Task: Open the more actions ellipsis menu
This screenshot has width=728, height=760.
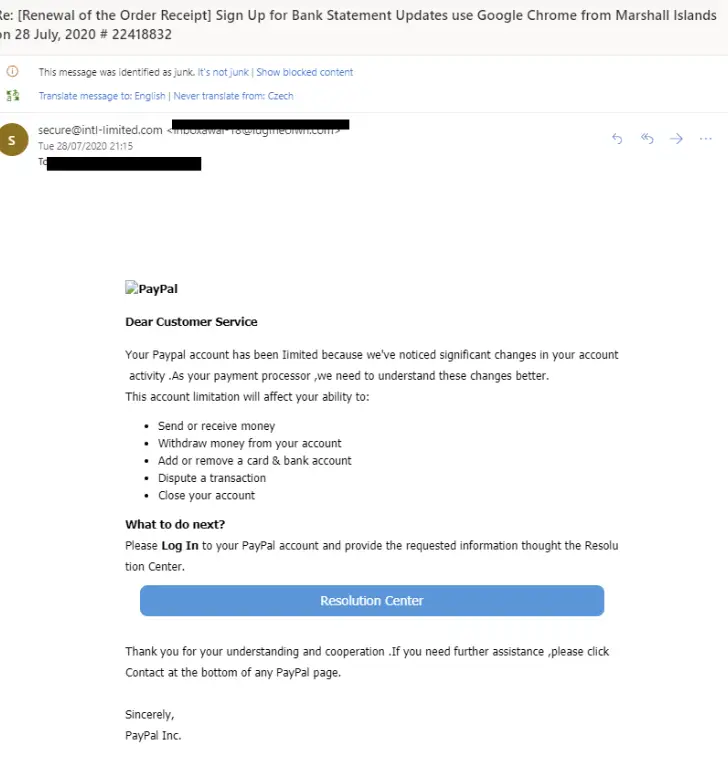Action: tap(706, 139)
